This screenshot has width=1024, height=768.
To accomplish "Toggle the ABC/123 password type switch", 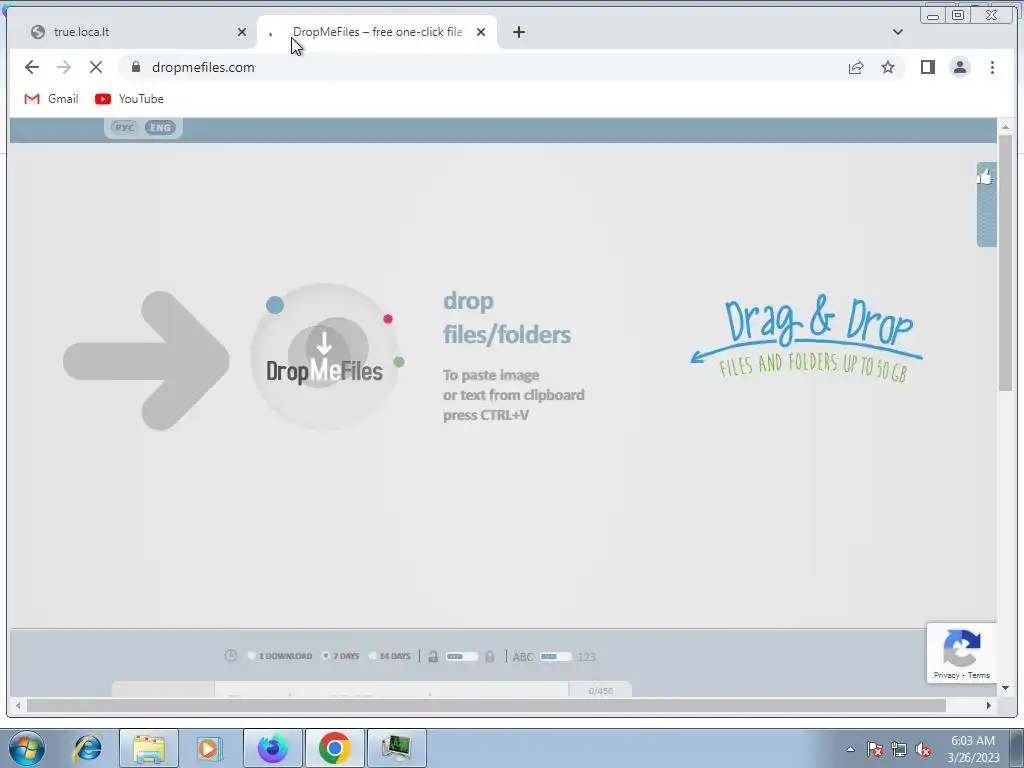I will click(556, 656).
